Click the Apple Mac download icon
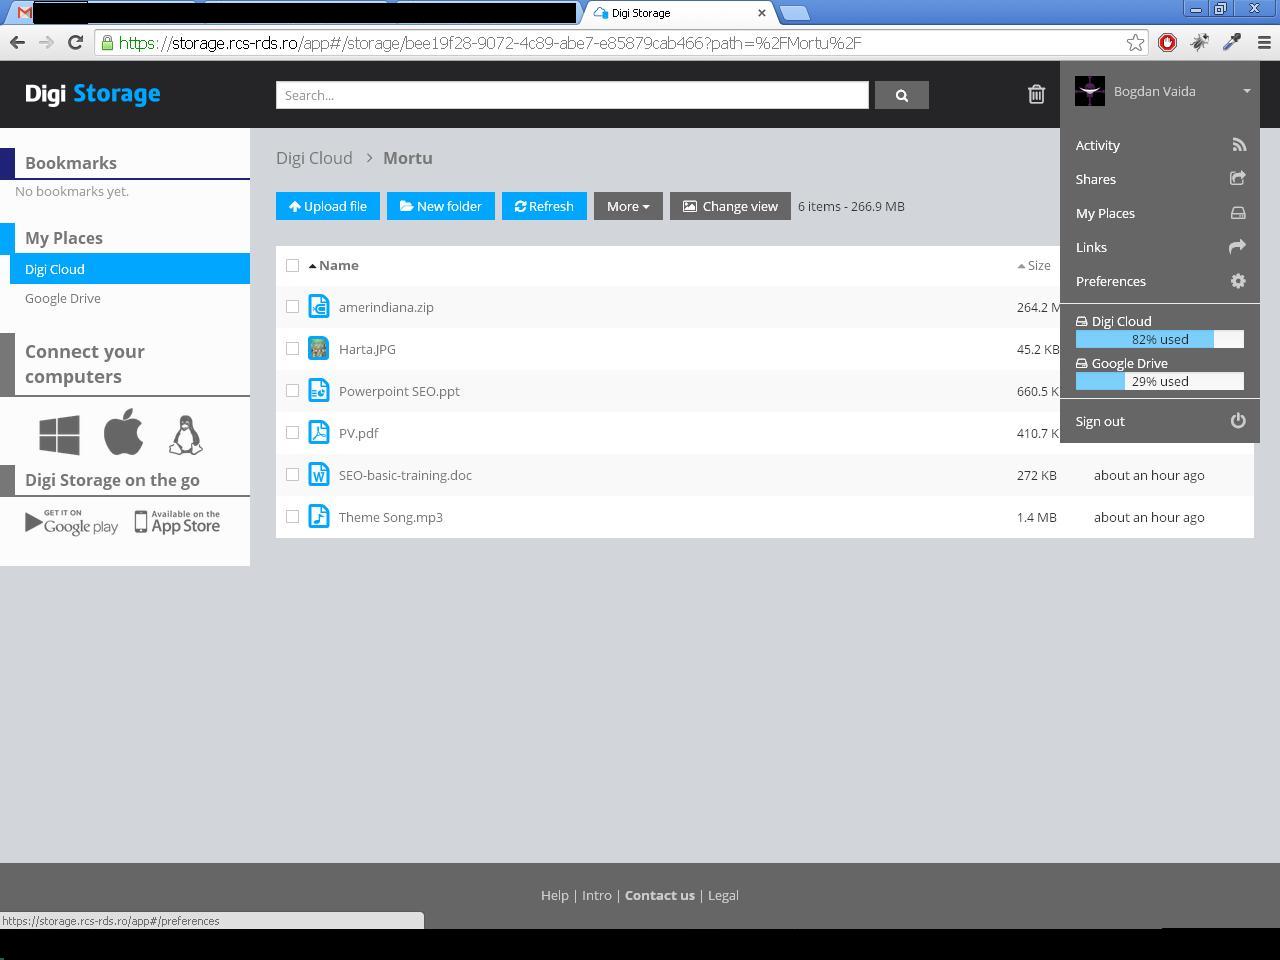Screen dimensions: 1280x960 123,433
